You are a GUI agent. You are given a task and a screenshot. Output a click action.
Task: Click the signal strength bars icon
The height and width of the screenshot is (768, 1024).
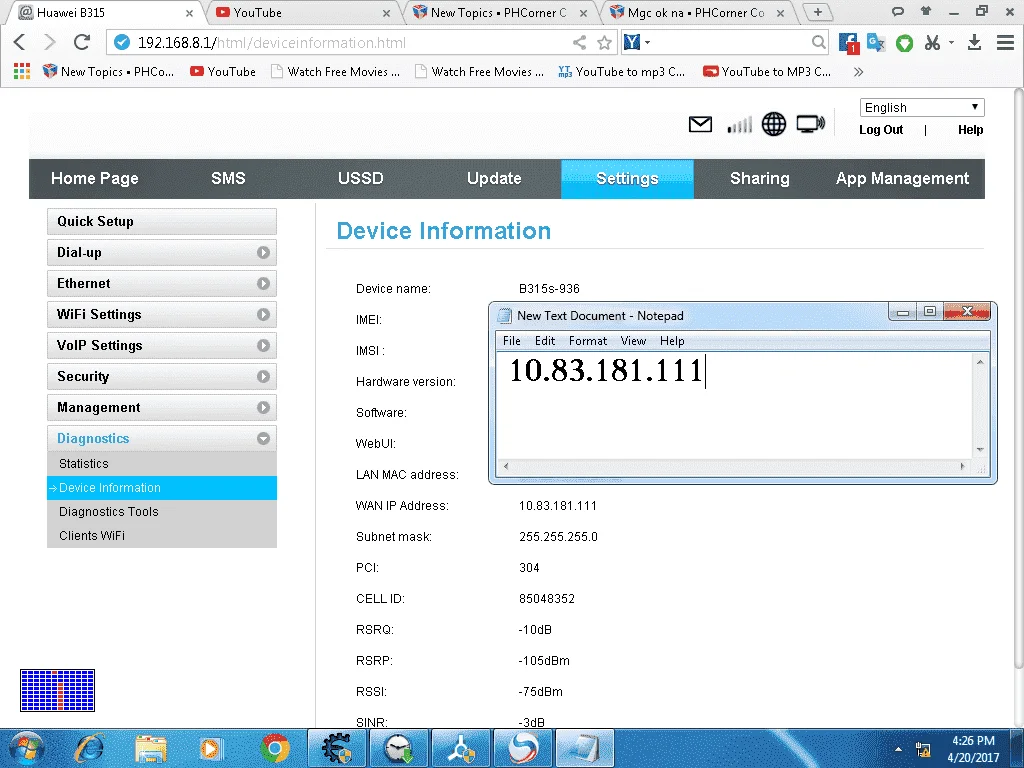coord(739,124)
